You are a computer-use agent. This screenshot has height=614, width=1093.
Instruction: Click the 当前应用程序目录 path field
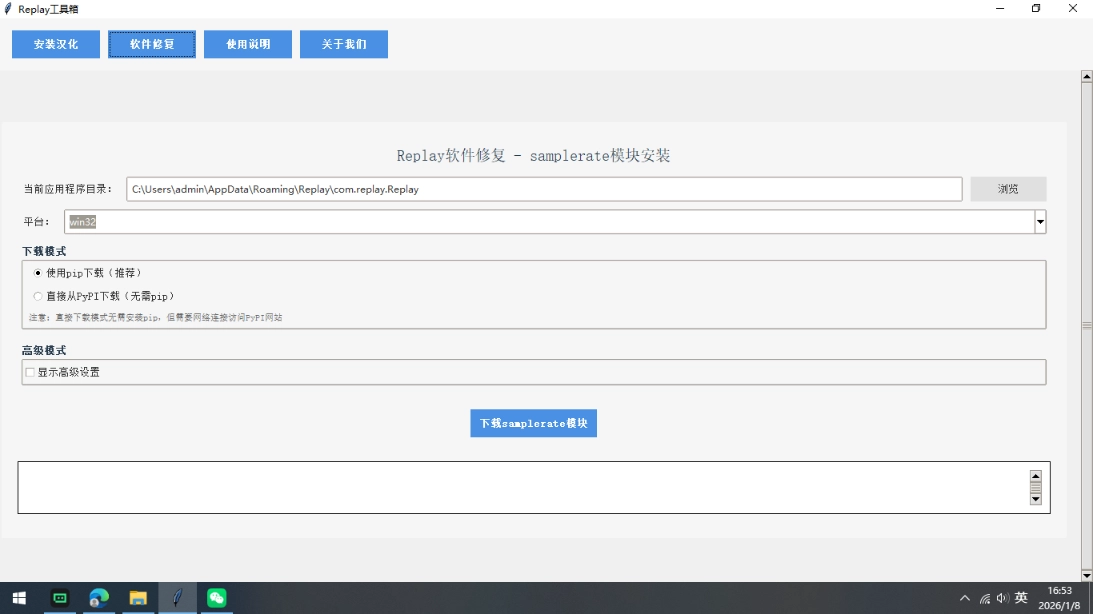point(544,189)
